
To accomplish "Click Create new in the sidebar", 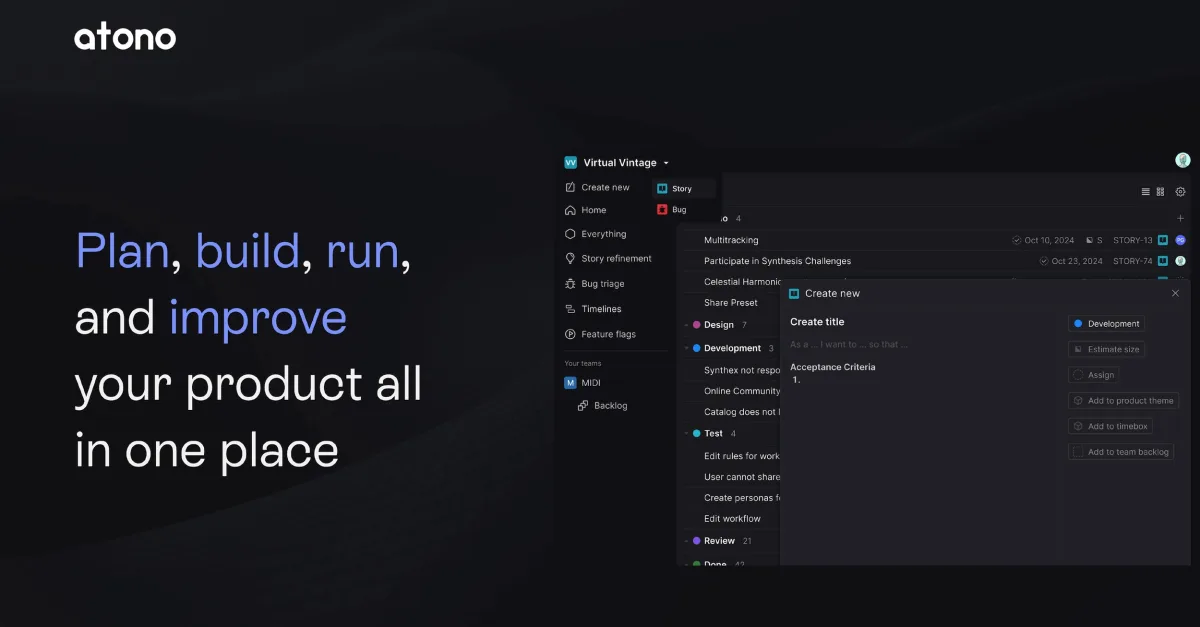I will (598, 187).
